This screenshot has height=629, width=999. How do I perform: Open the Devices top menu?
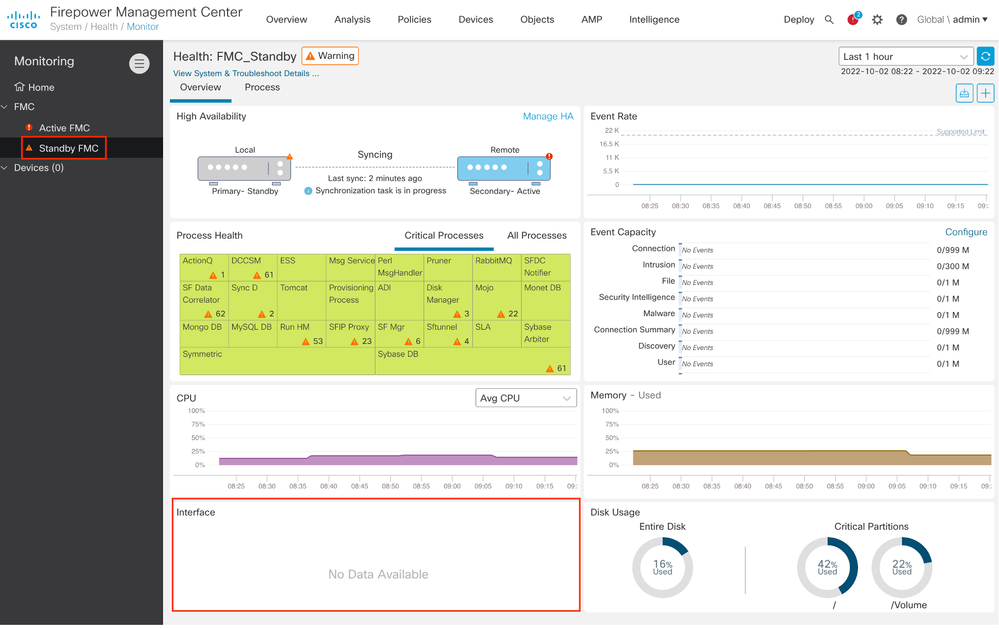(476, 20)
